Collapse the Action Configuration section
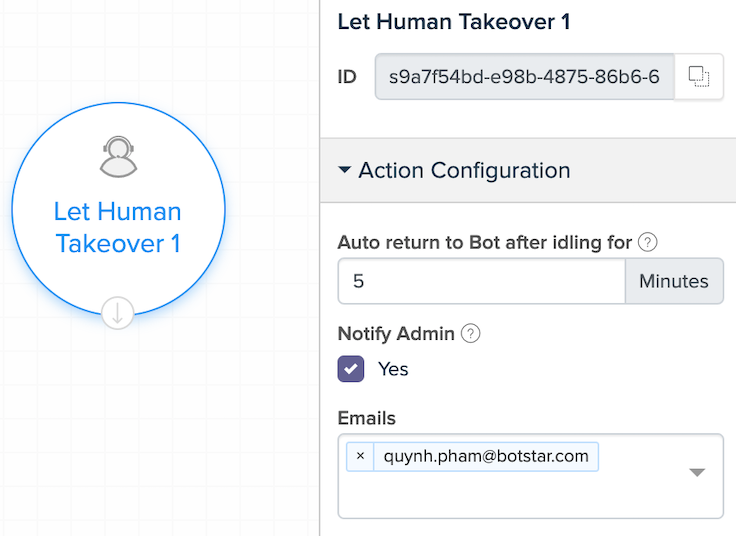 coord(344,170)
